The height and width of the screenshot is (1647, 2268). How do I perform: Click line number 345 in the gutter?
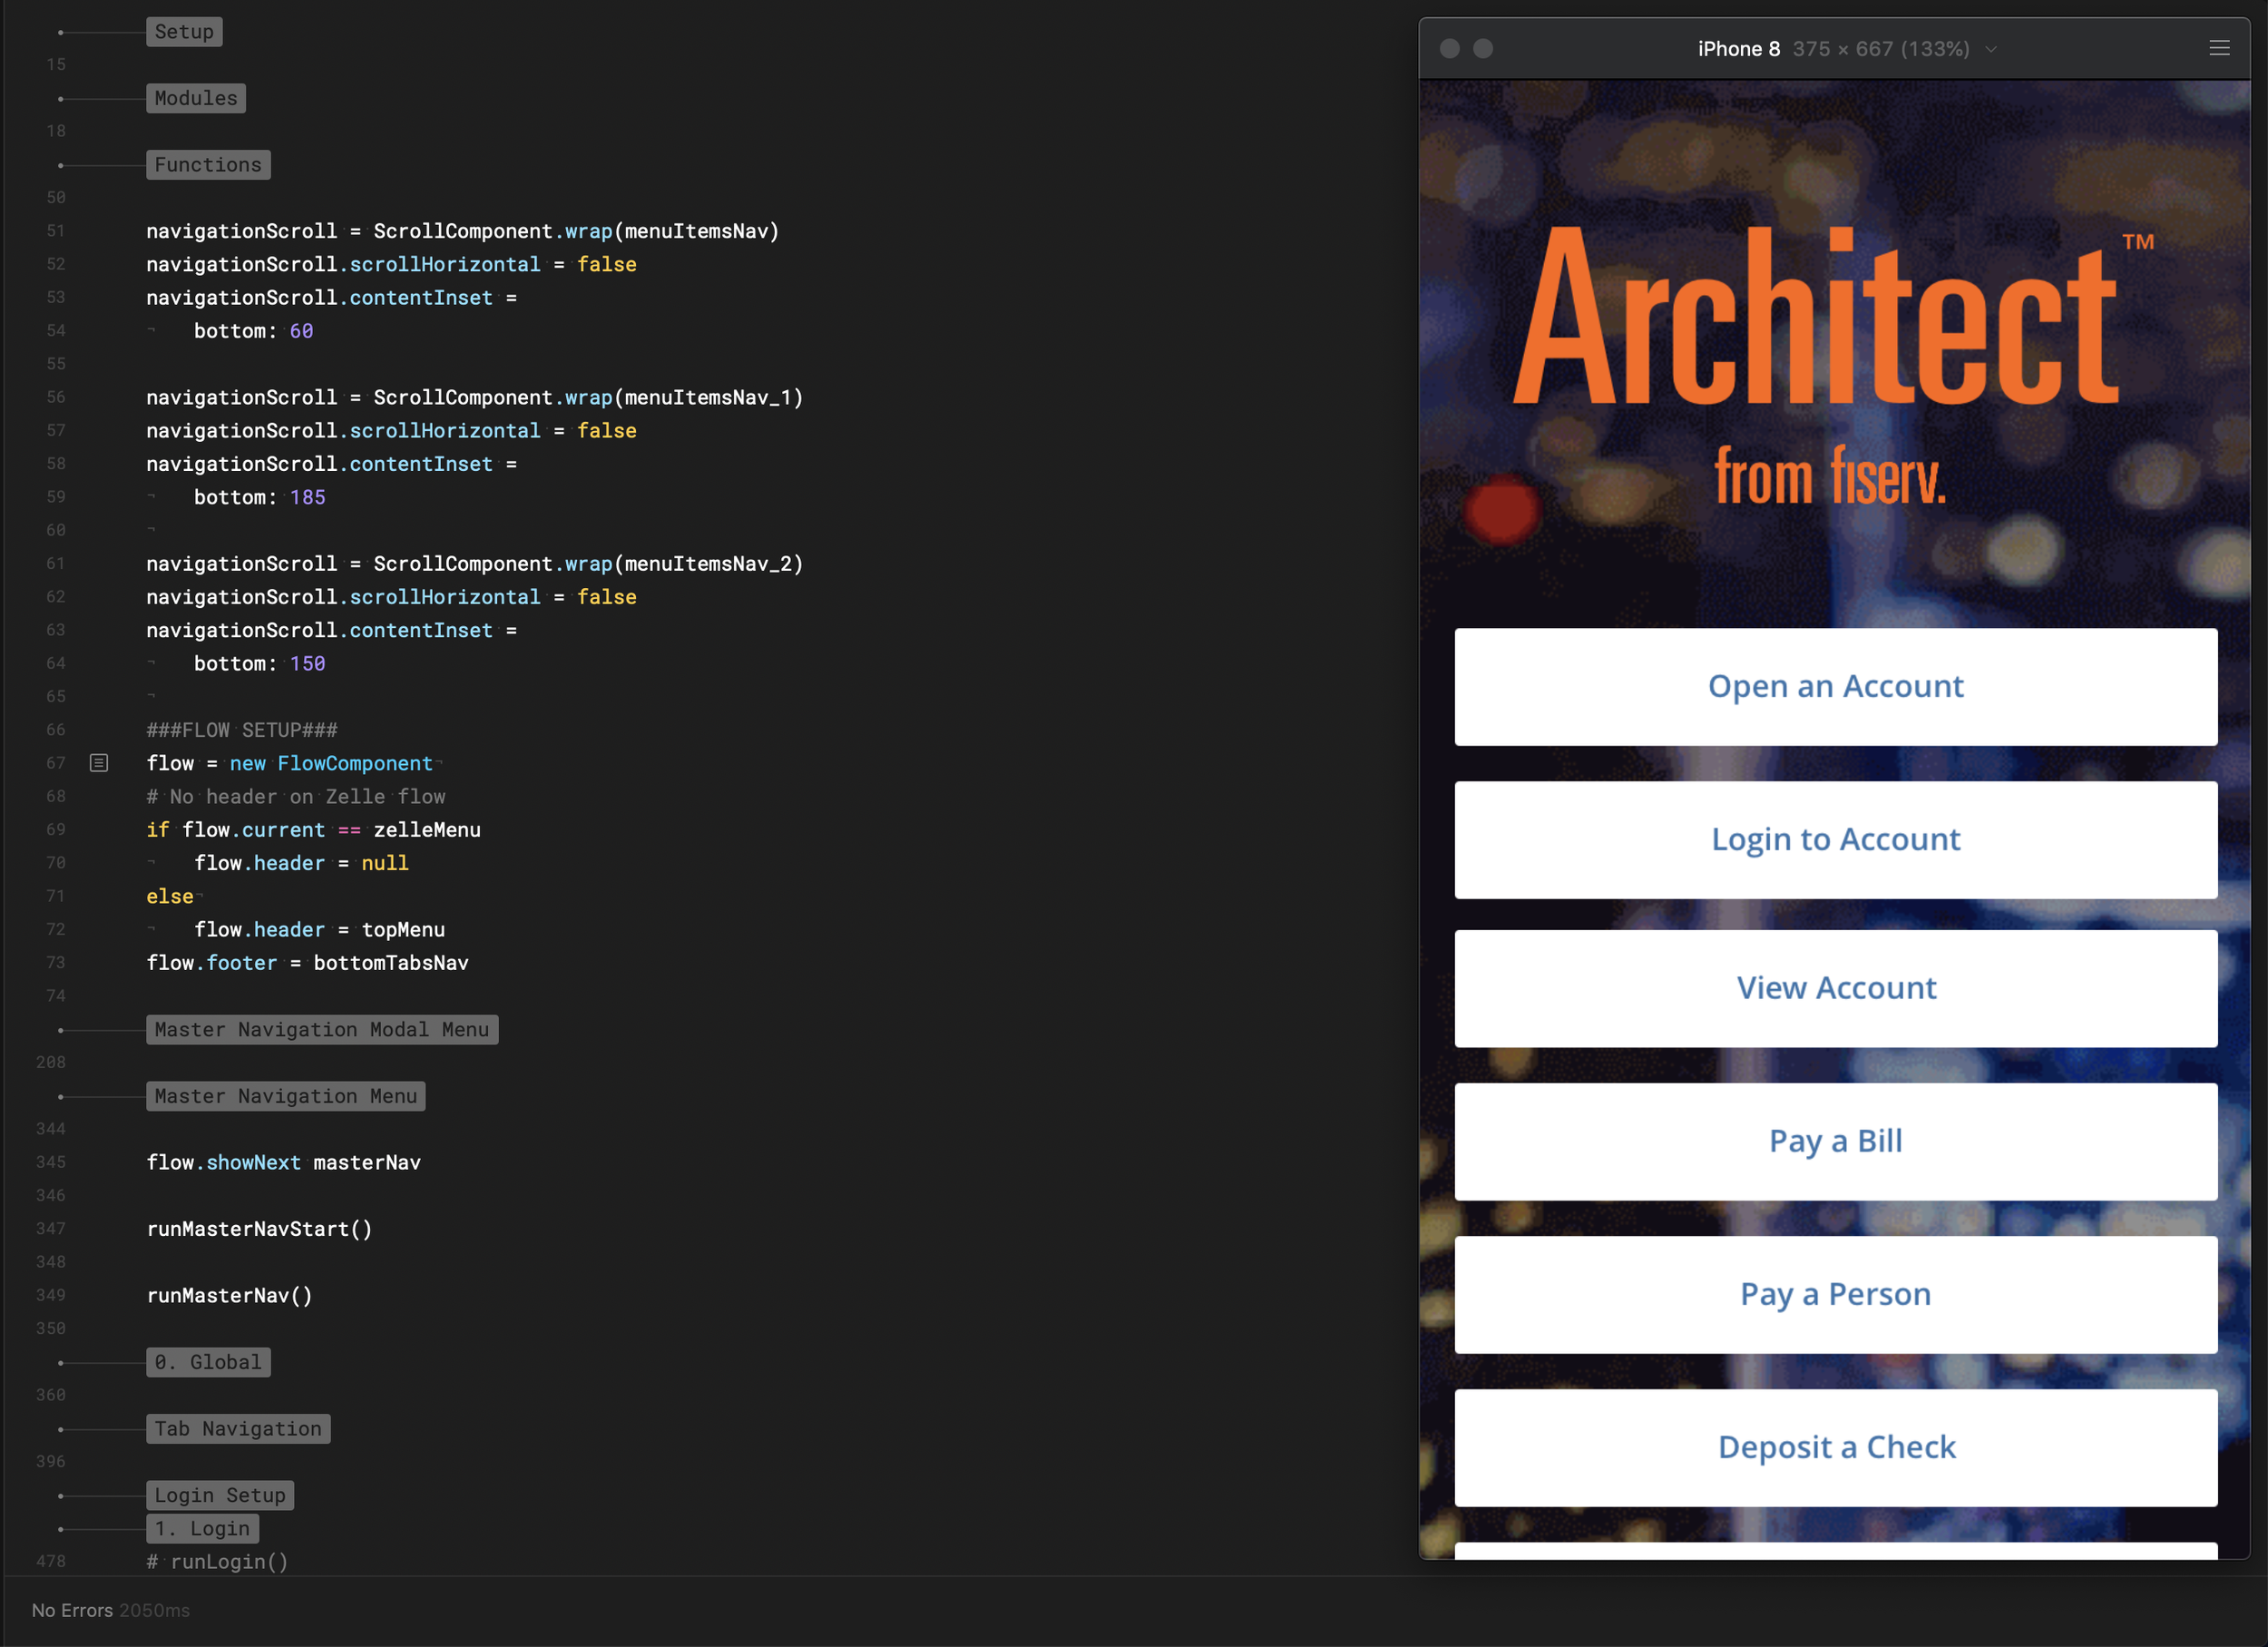point(50,1162)
